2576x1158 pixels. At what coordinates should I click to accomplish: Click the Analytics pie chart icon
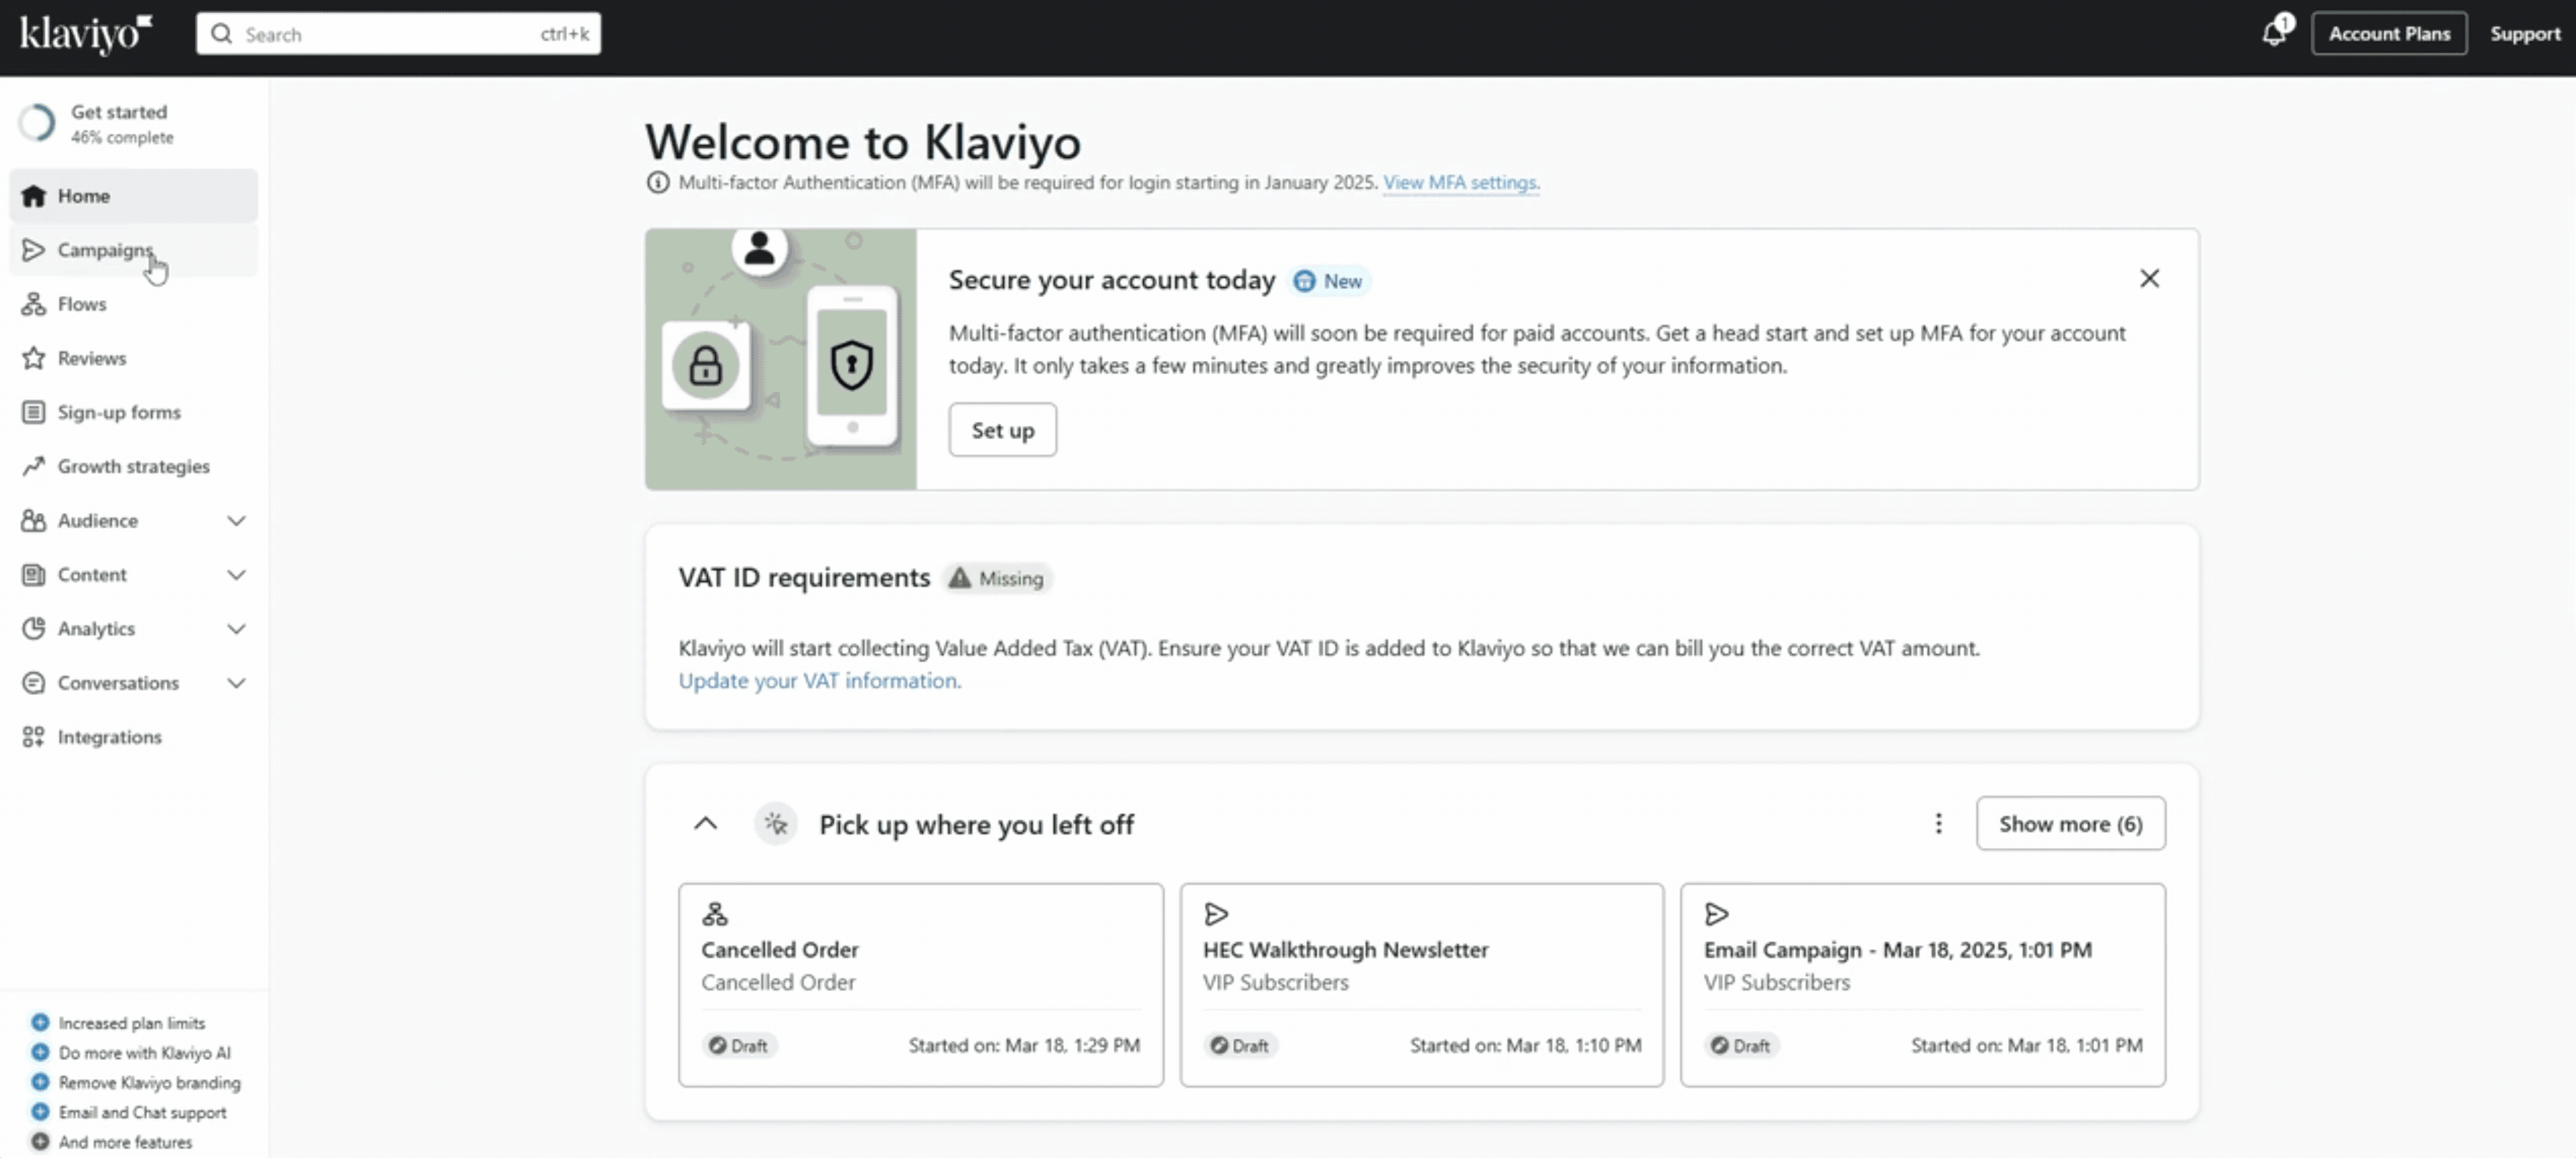coord(34,628)
